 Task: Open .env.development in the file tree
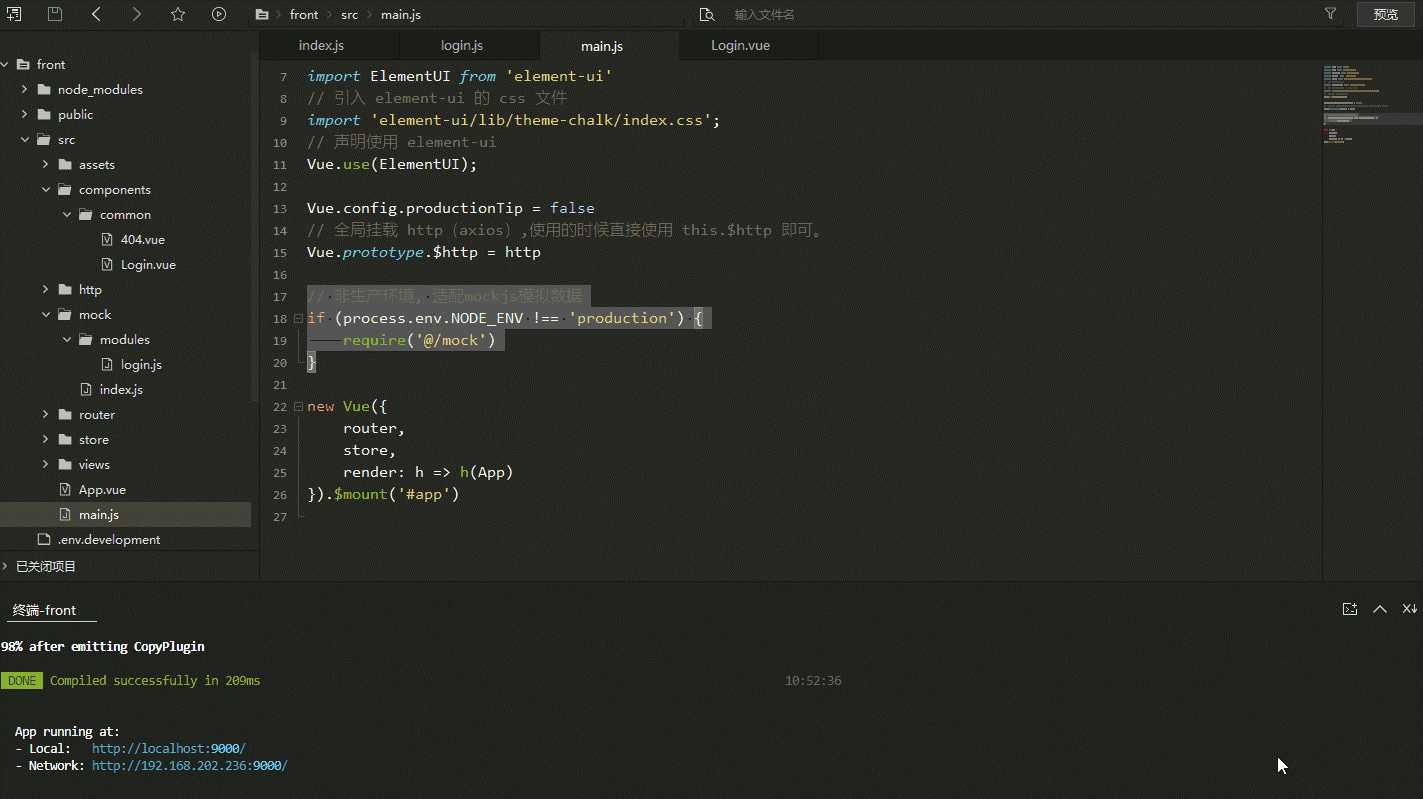pos(109,539)
